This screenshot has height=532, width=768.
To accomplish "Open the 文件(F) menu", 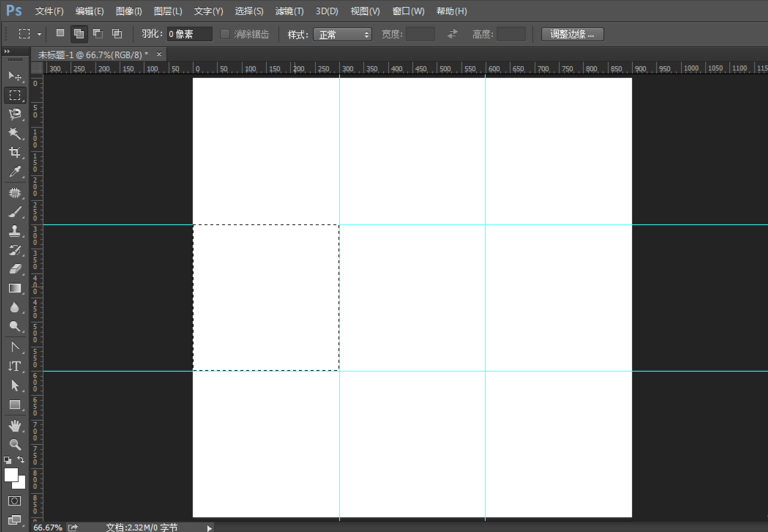I will point(49,11).
